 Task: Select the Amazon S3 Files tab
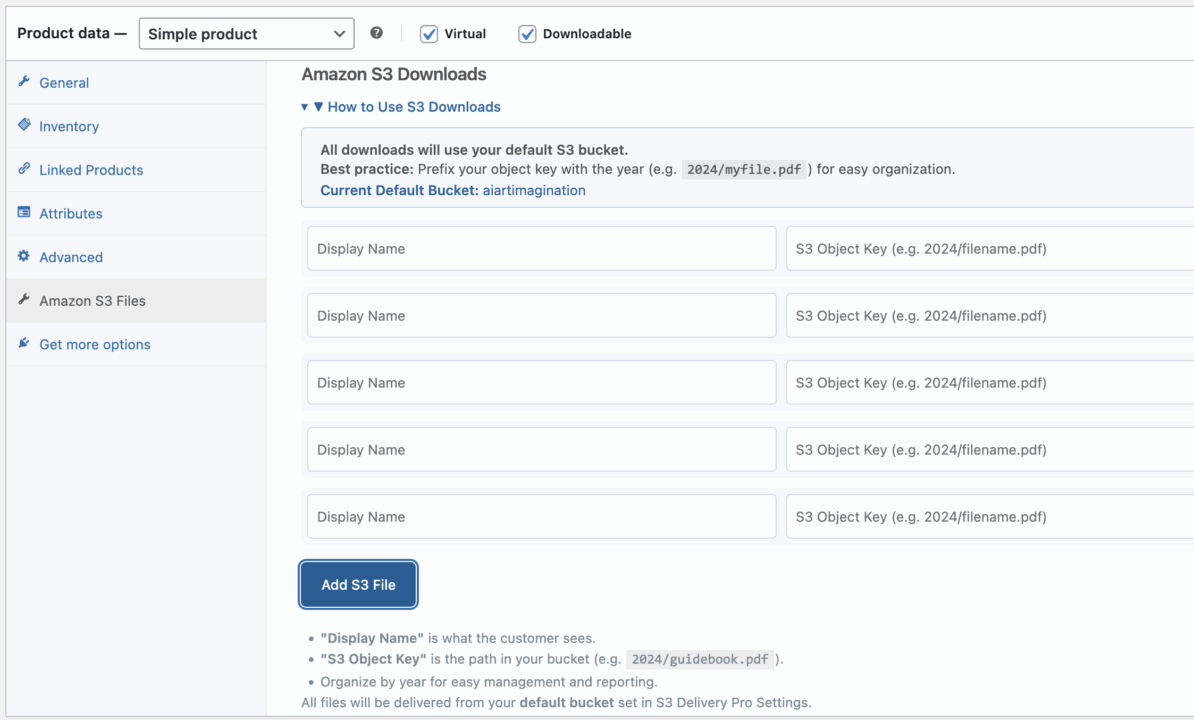click(92, 301)
